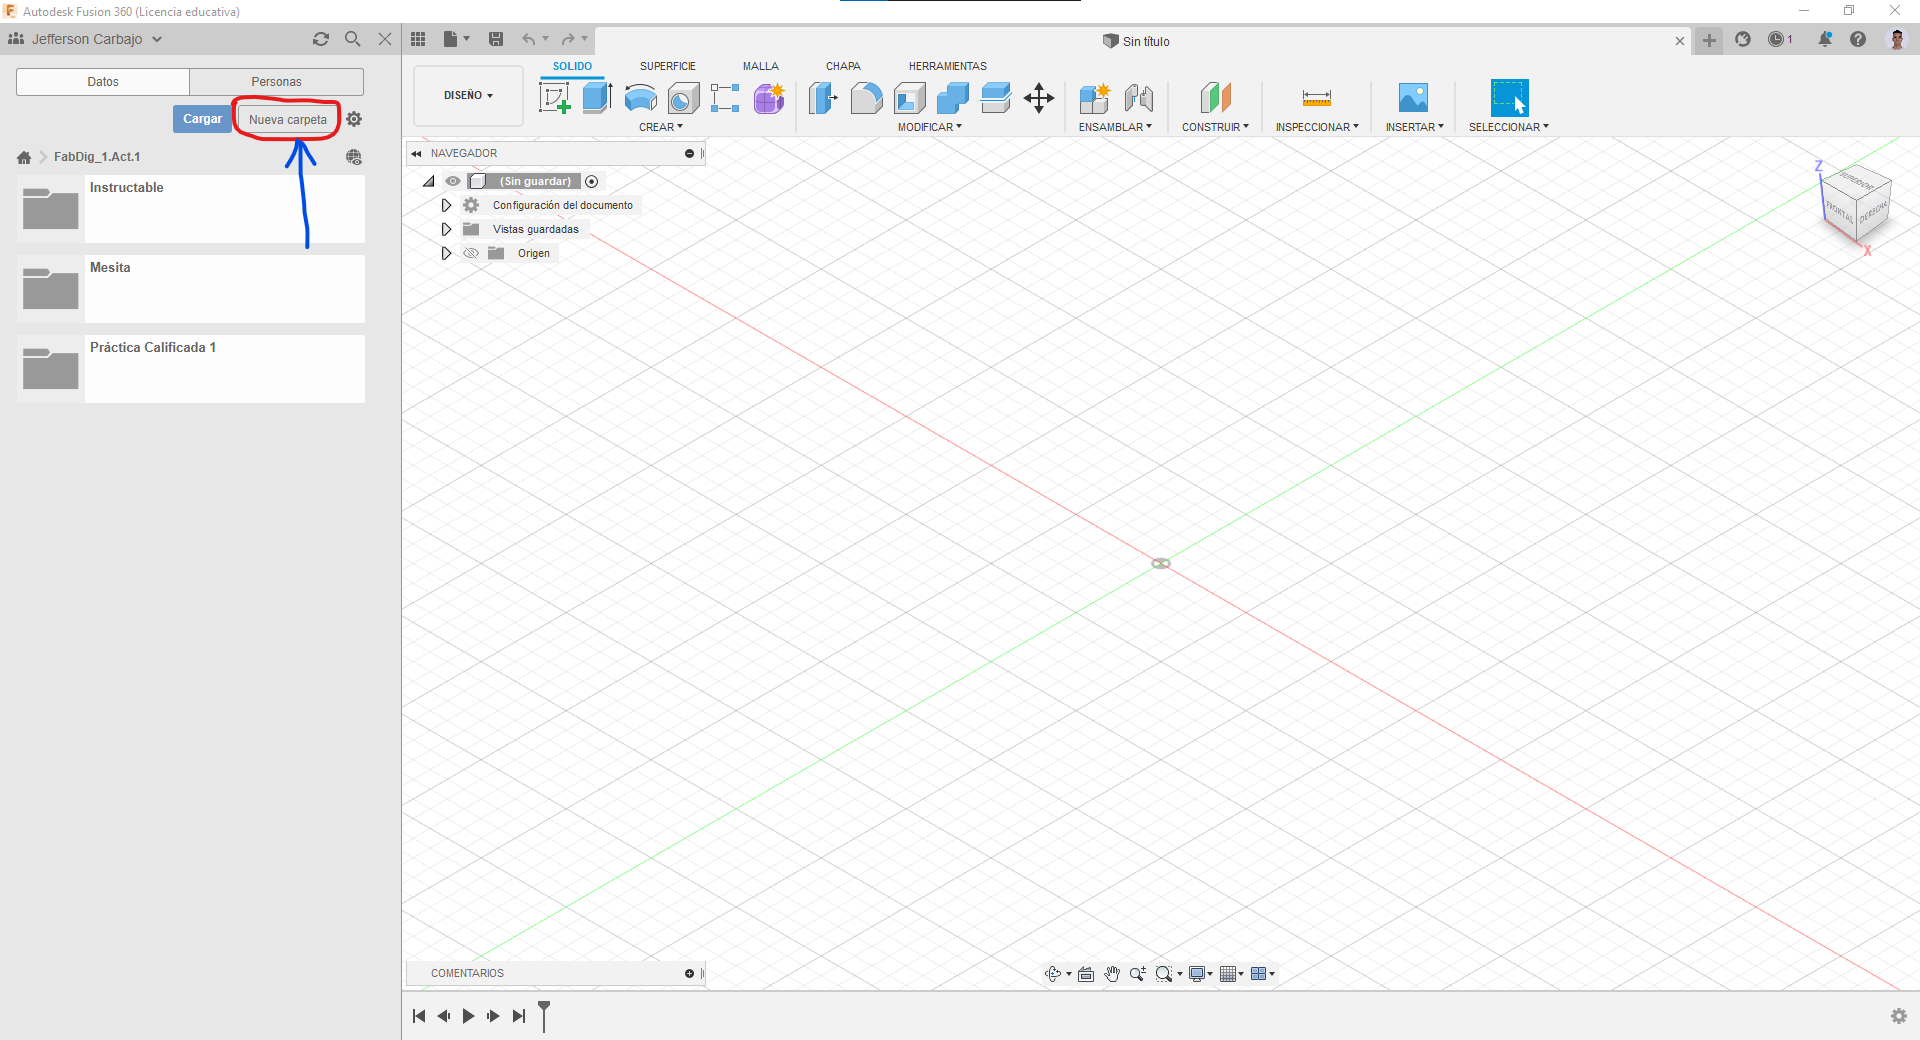
Task: Open project in web globe icon
Action: (354, 157)
